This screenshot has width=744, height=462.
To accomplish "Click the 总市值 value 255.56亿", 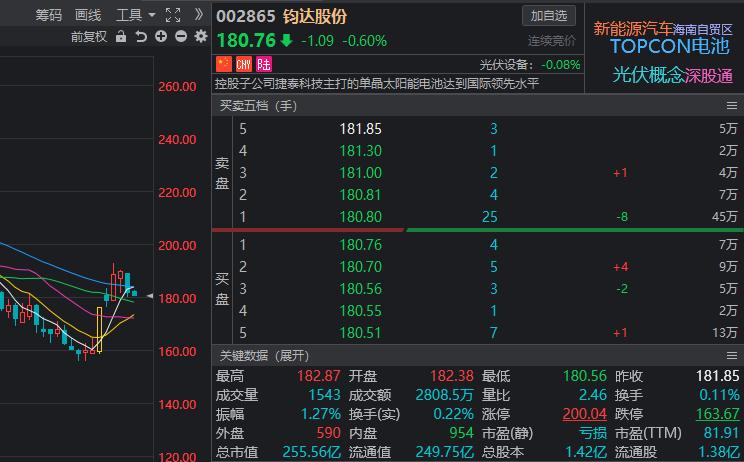I will (x=312, y=452).
